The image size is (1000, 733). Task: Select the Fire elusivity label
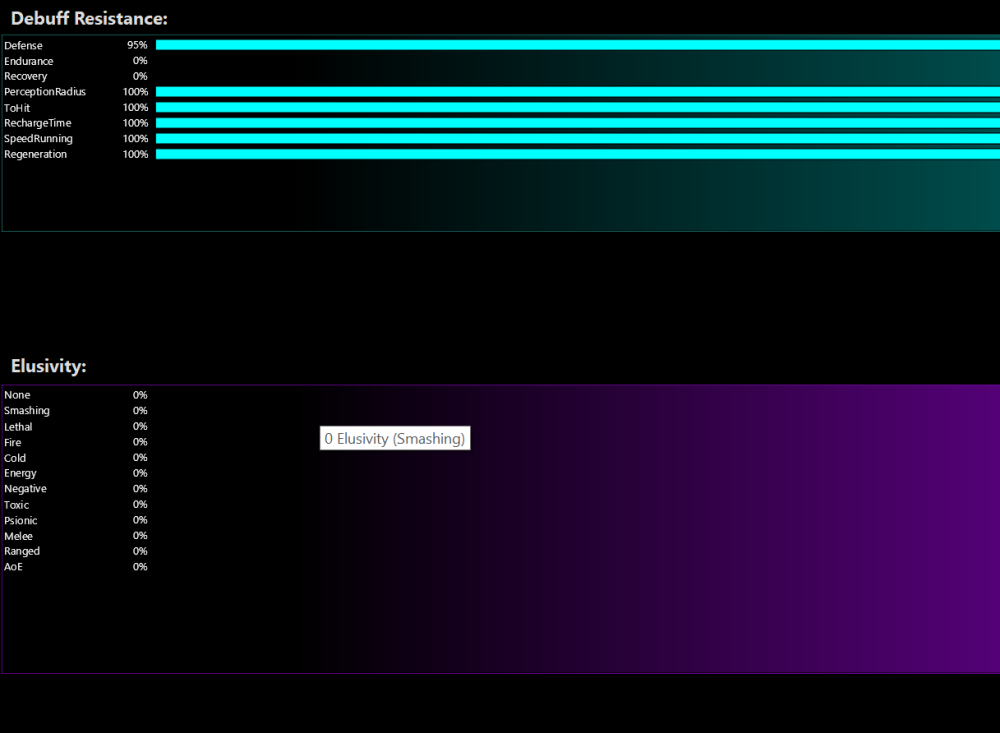point(13,442)
